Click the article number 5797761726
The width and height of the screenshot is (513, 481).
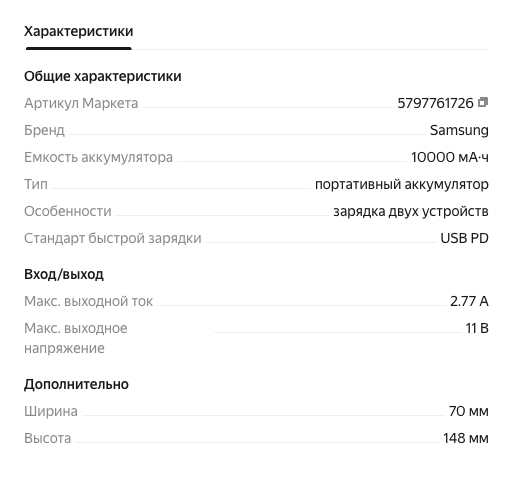pos(435,103)
